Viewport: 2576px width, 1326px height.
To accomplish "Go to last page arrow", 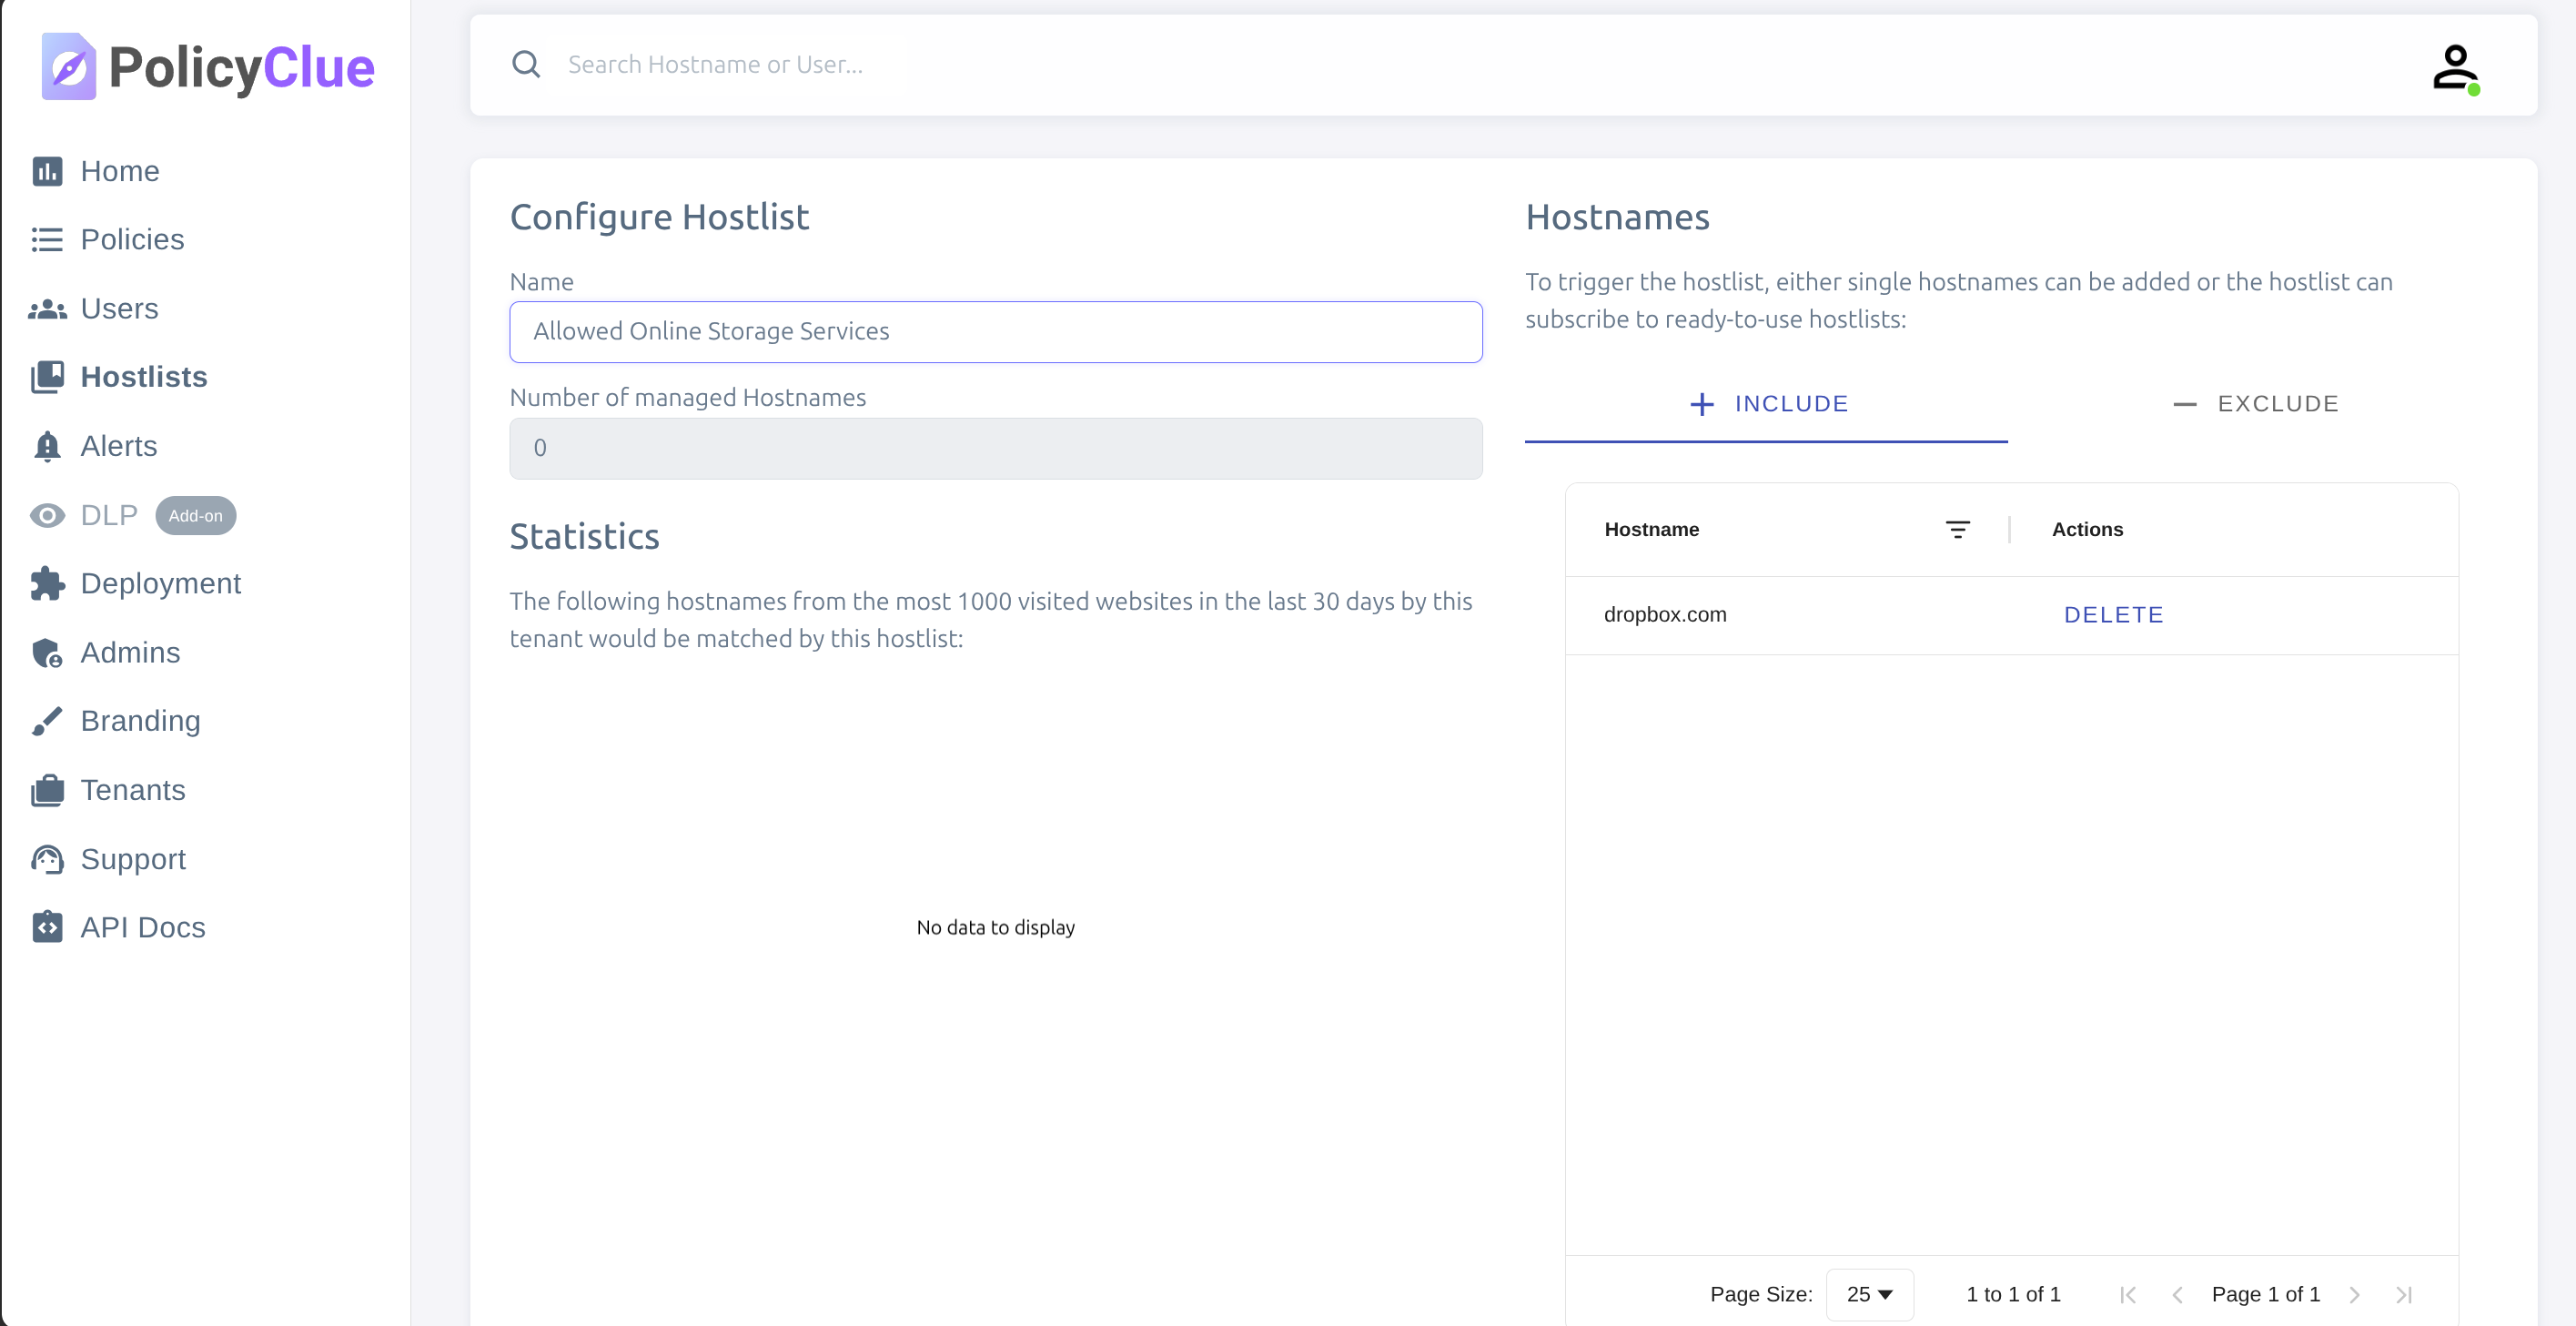I will pyautogui.click(x=2404, y=1294).
